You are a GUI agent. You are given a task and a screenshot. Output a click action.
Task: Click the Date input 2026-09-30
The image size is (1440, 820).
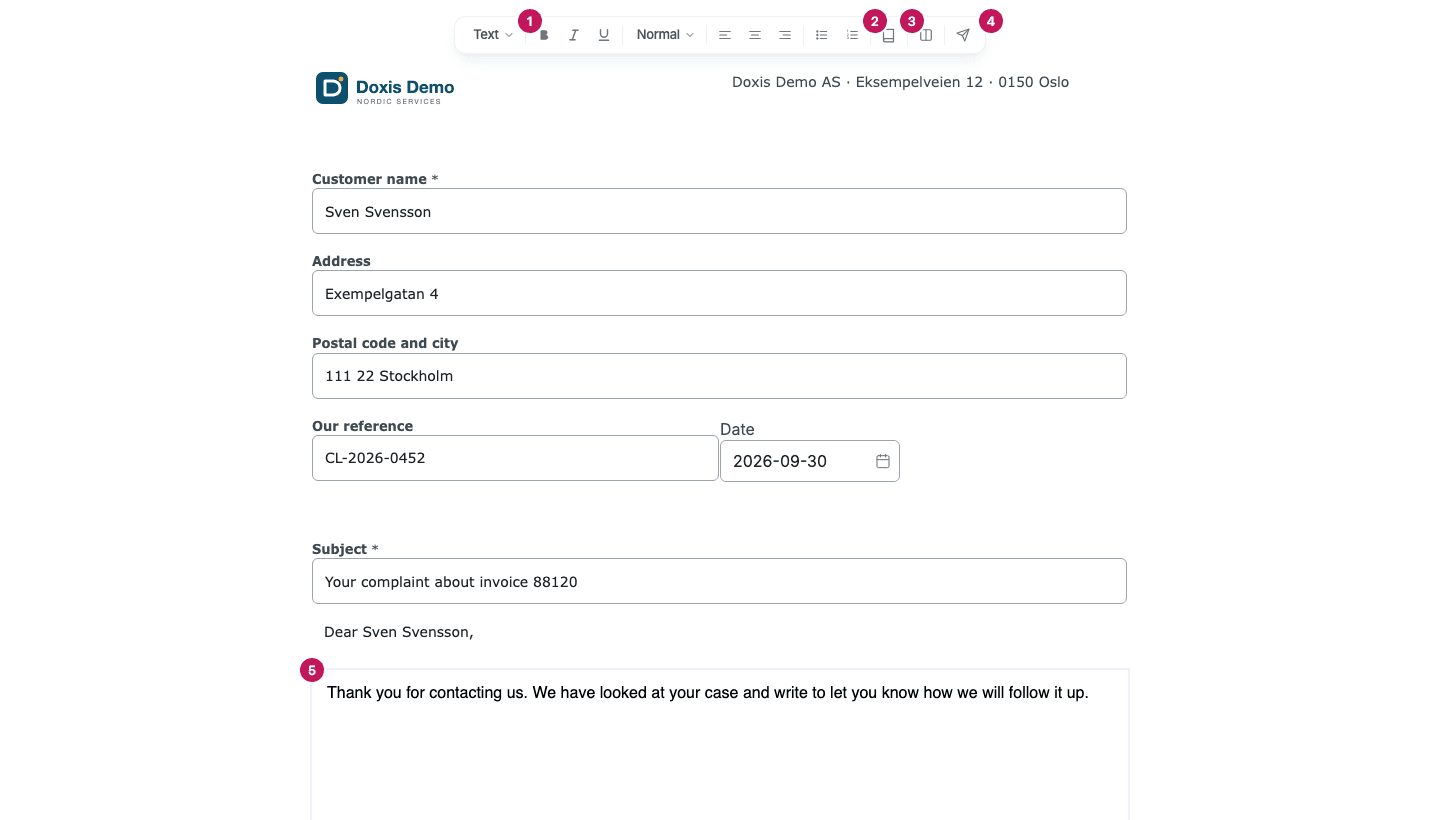point(810,461)
